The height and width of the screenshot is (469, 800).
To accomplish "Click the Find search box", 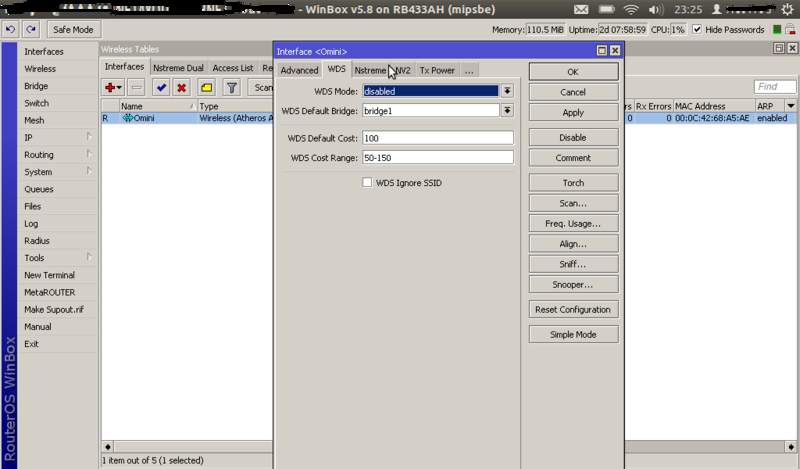I will 774,87.
